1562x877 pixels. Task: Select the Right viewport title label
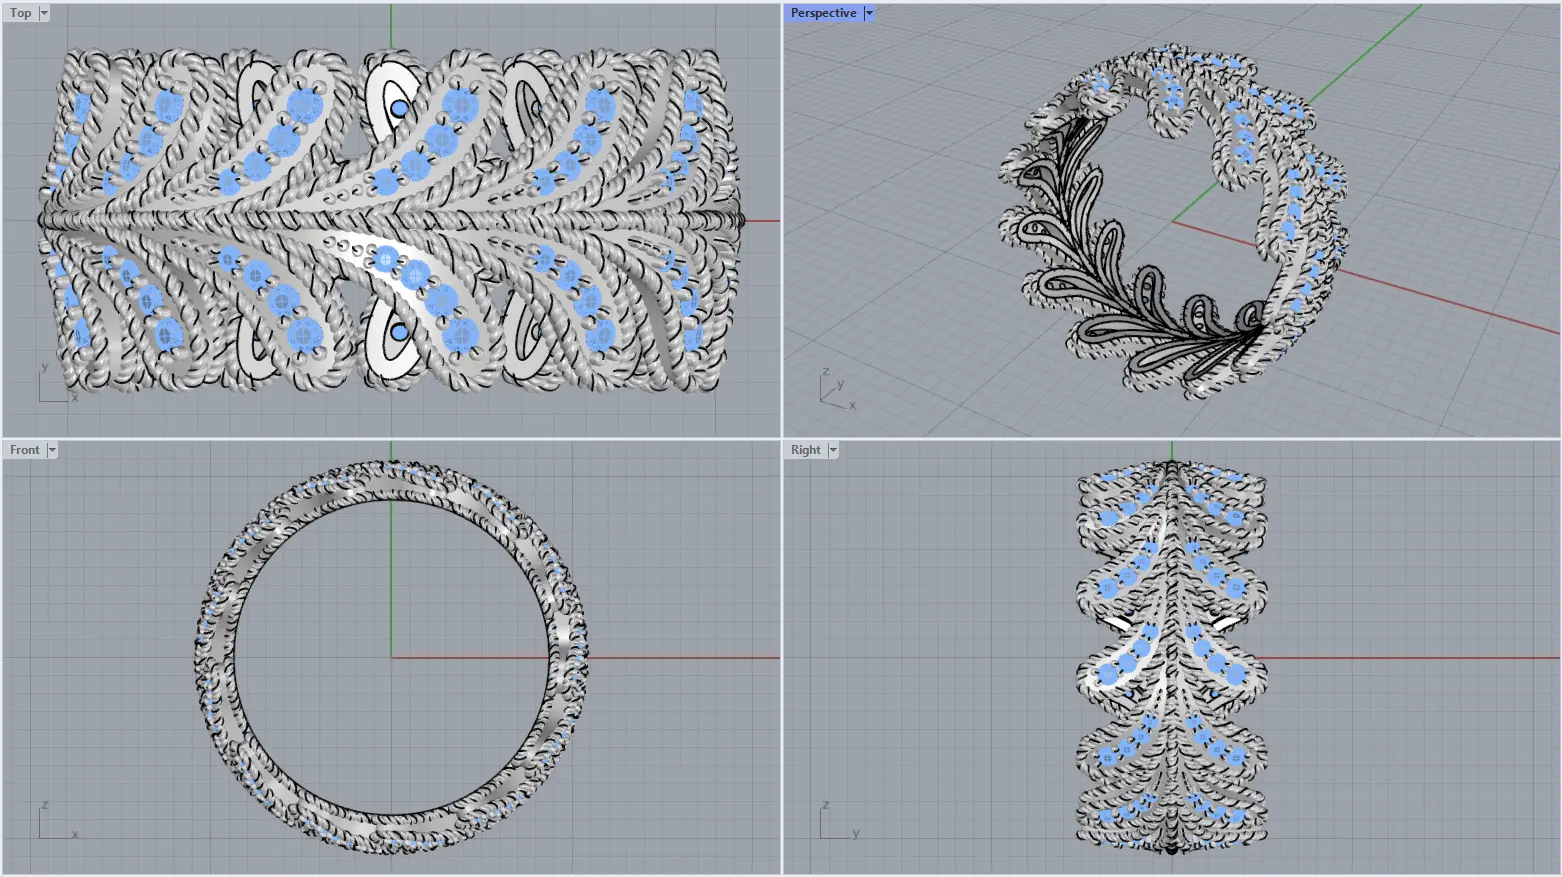coord(805,450)
